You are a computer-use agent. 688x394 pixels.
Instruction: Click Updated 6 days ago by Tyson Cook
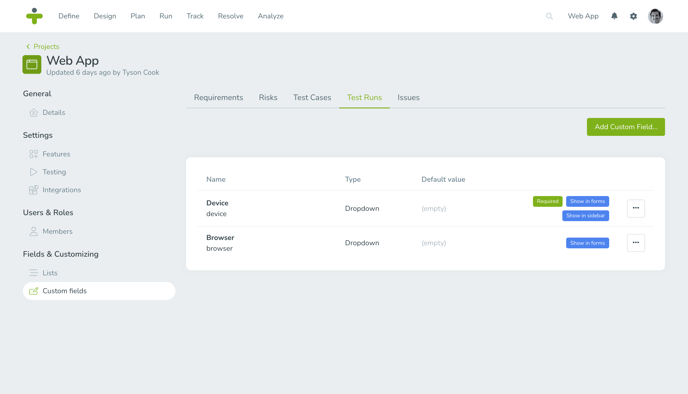point(103,72)
